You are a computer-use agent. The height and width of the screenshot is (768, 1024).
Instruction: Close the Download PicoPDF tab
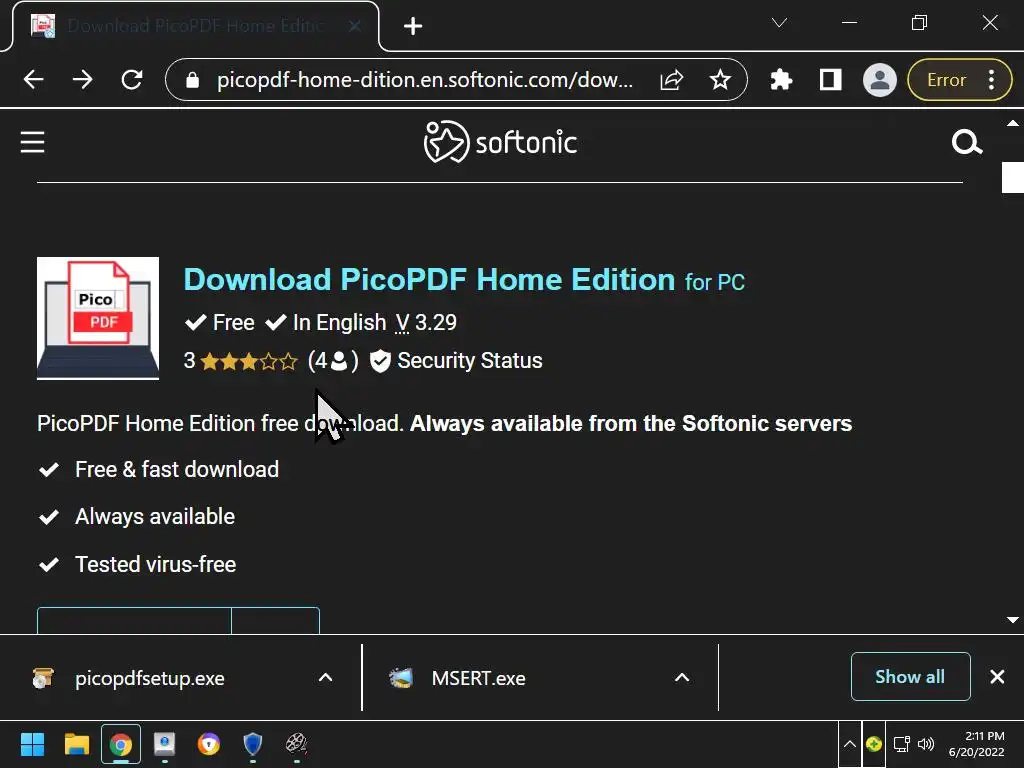pos(355,26)
